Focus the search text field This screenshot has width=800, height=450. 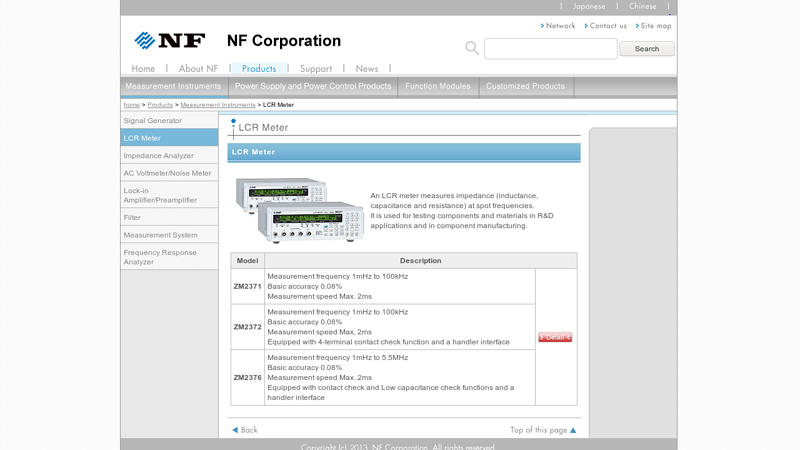[x=551, y=48]
